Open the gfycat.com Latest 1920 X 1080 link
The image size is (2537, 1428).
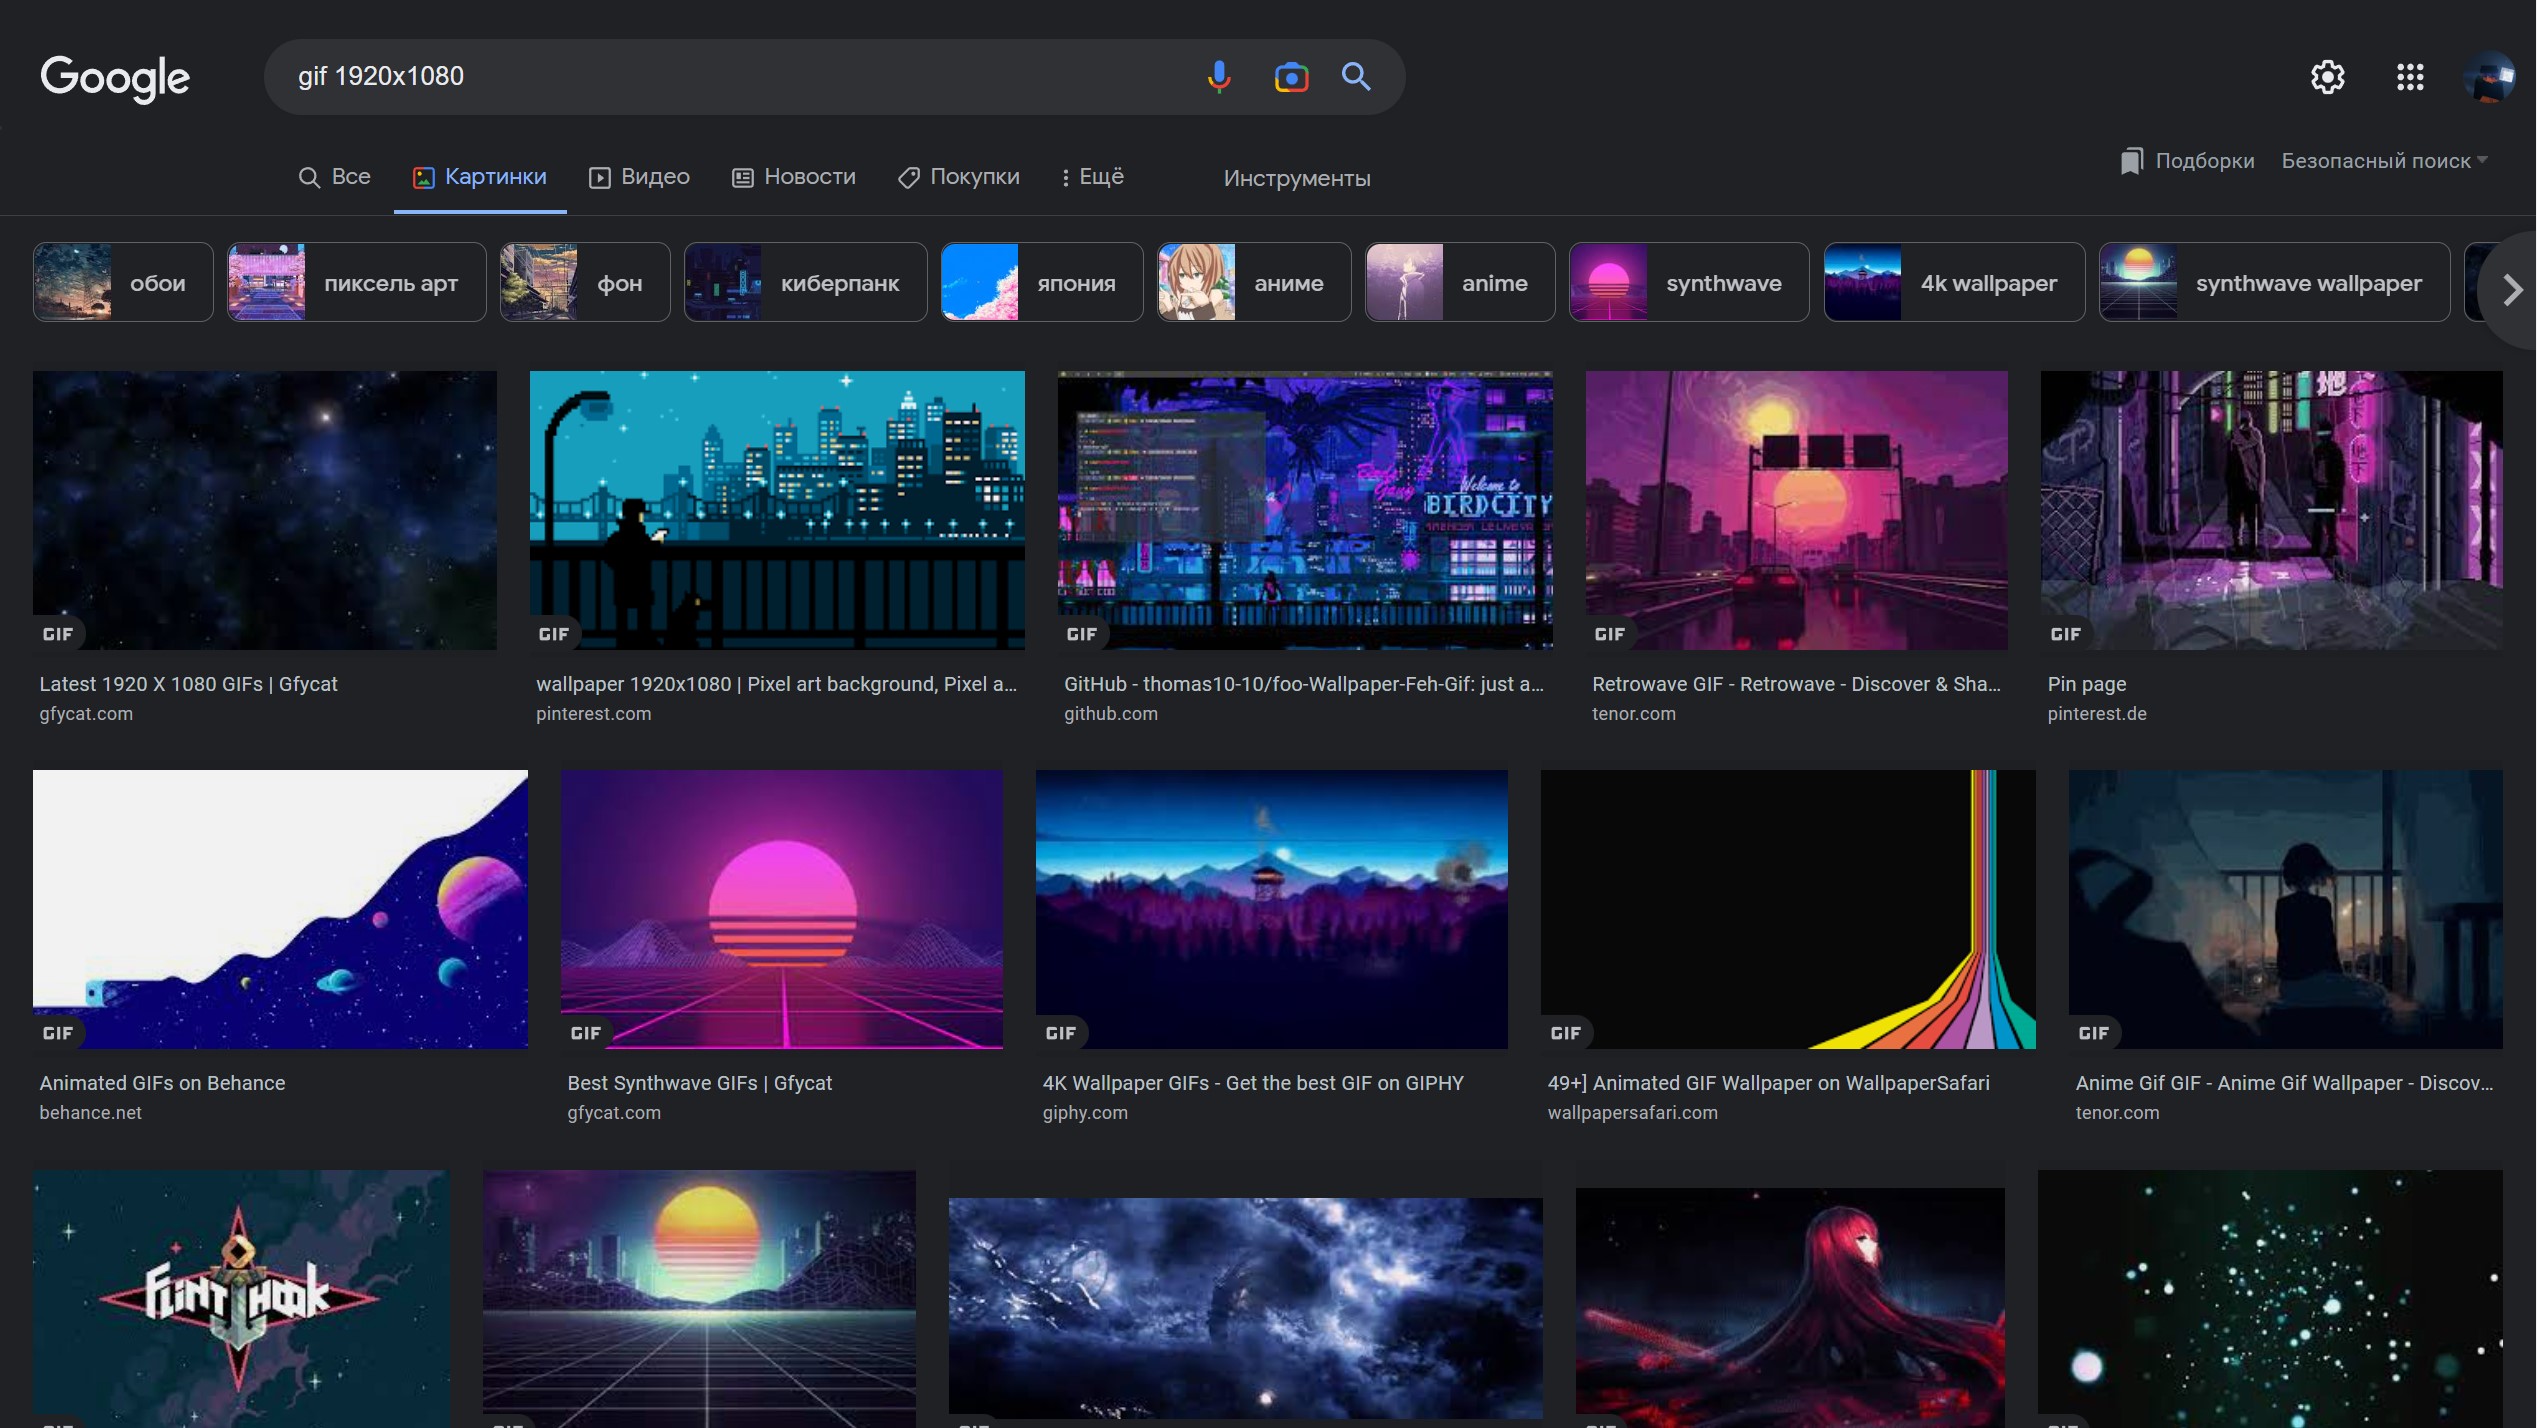(188, 684)
